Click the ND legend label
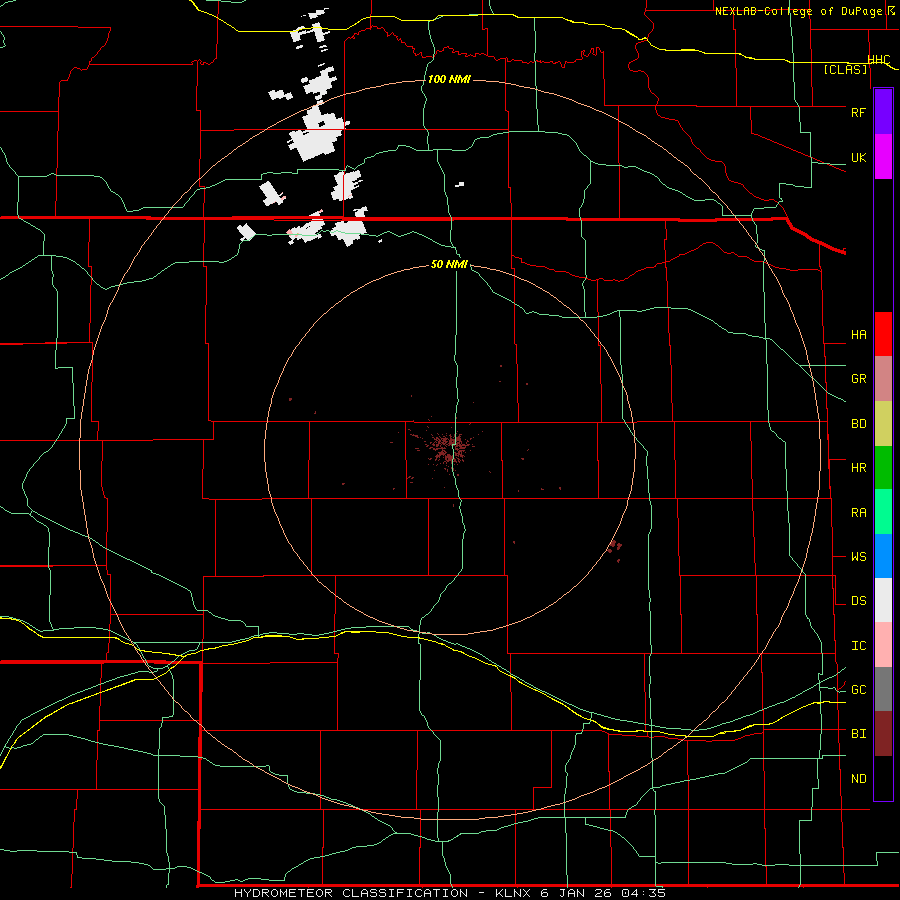This screenshot has height=900, width=900. (x=858, y=779)
